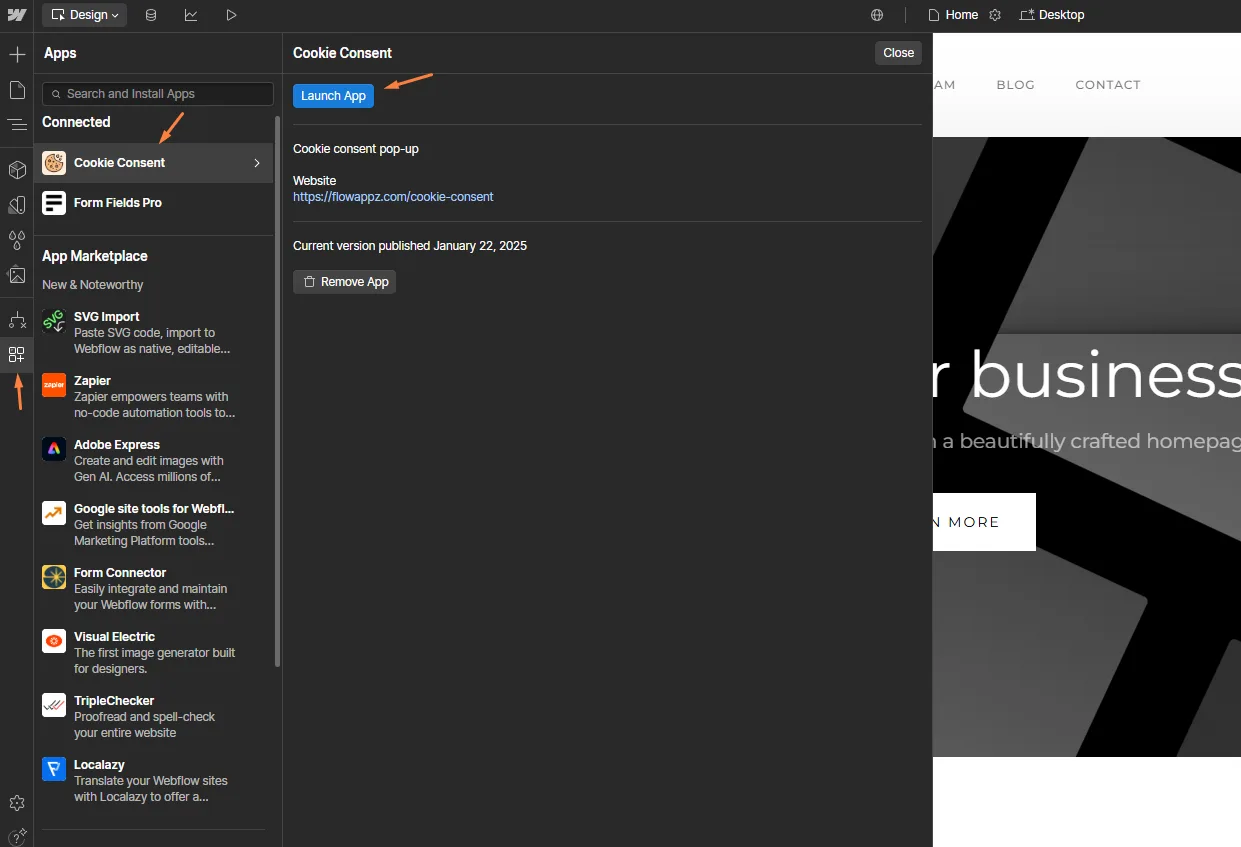This screenshot has width=1241, height=847.
Task: Open the Visual Electric marketplace app
Action: (153, 653)
